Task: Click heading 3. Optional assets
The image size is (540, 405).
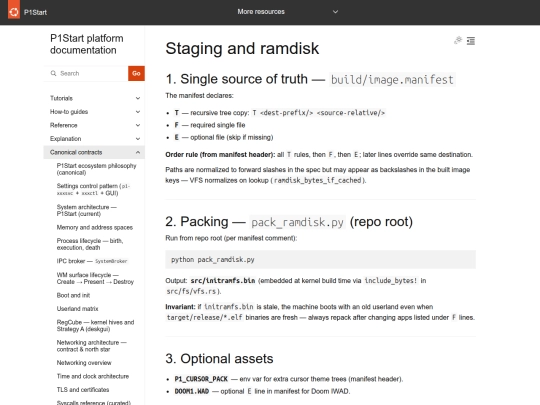Action: (219, 359)
